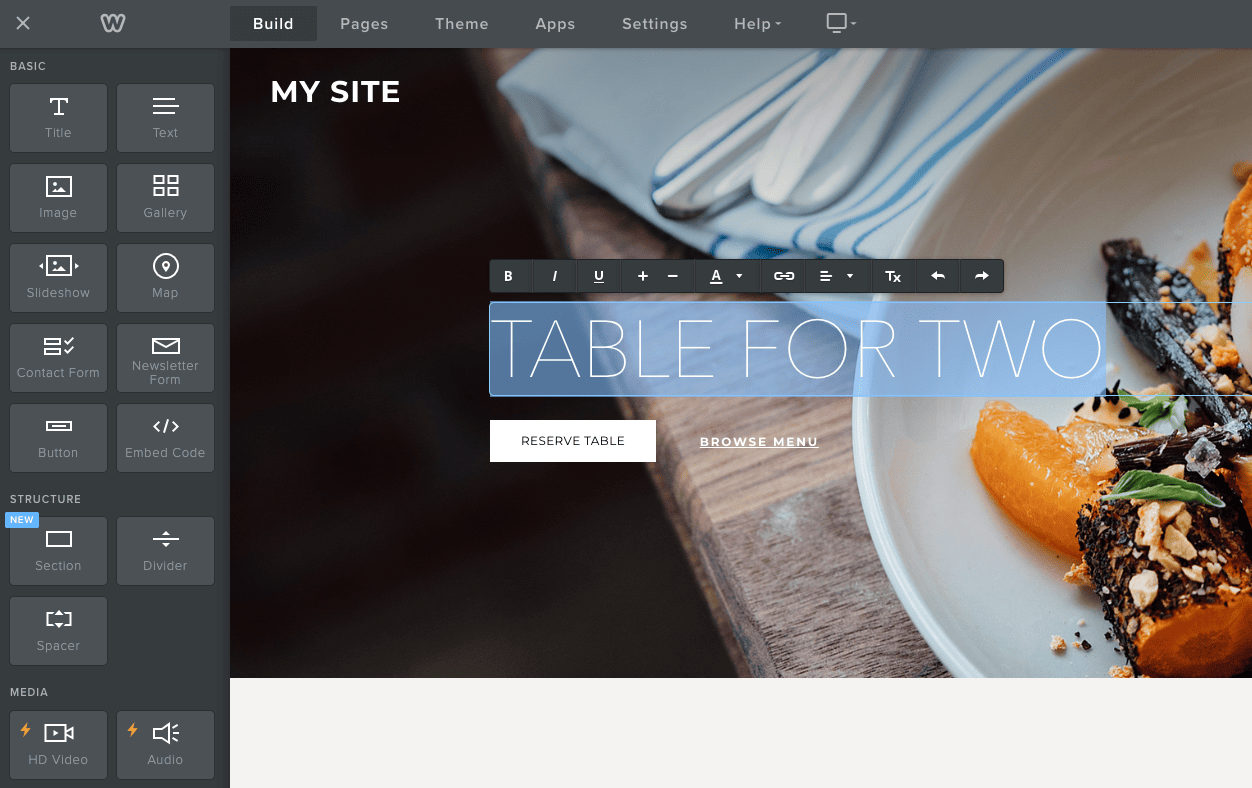Toggle underline formatting in text toolbar
1252x788 pixels.
pos(599,276)
